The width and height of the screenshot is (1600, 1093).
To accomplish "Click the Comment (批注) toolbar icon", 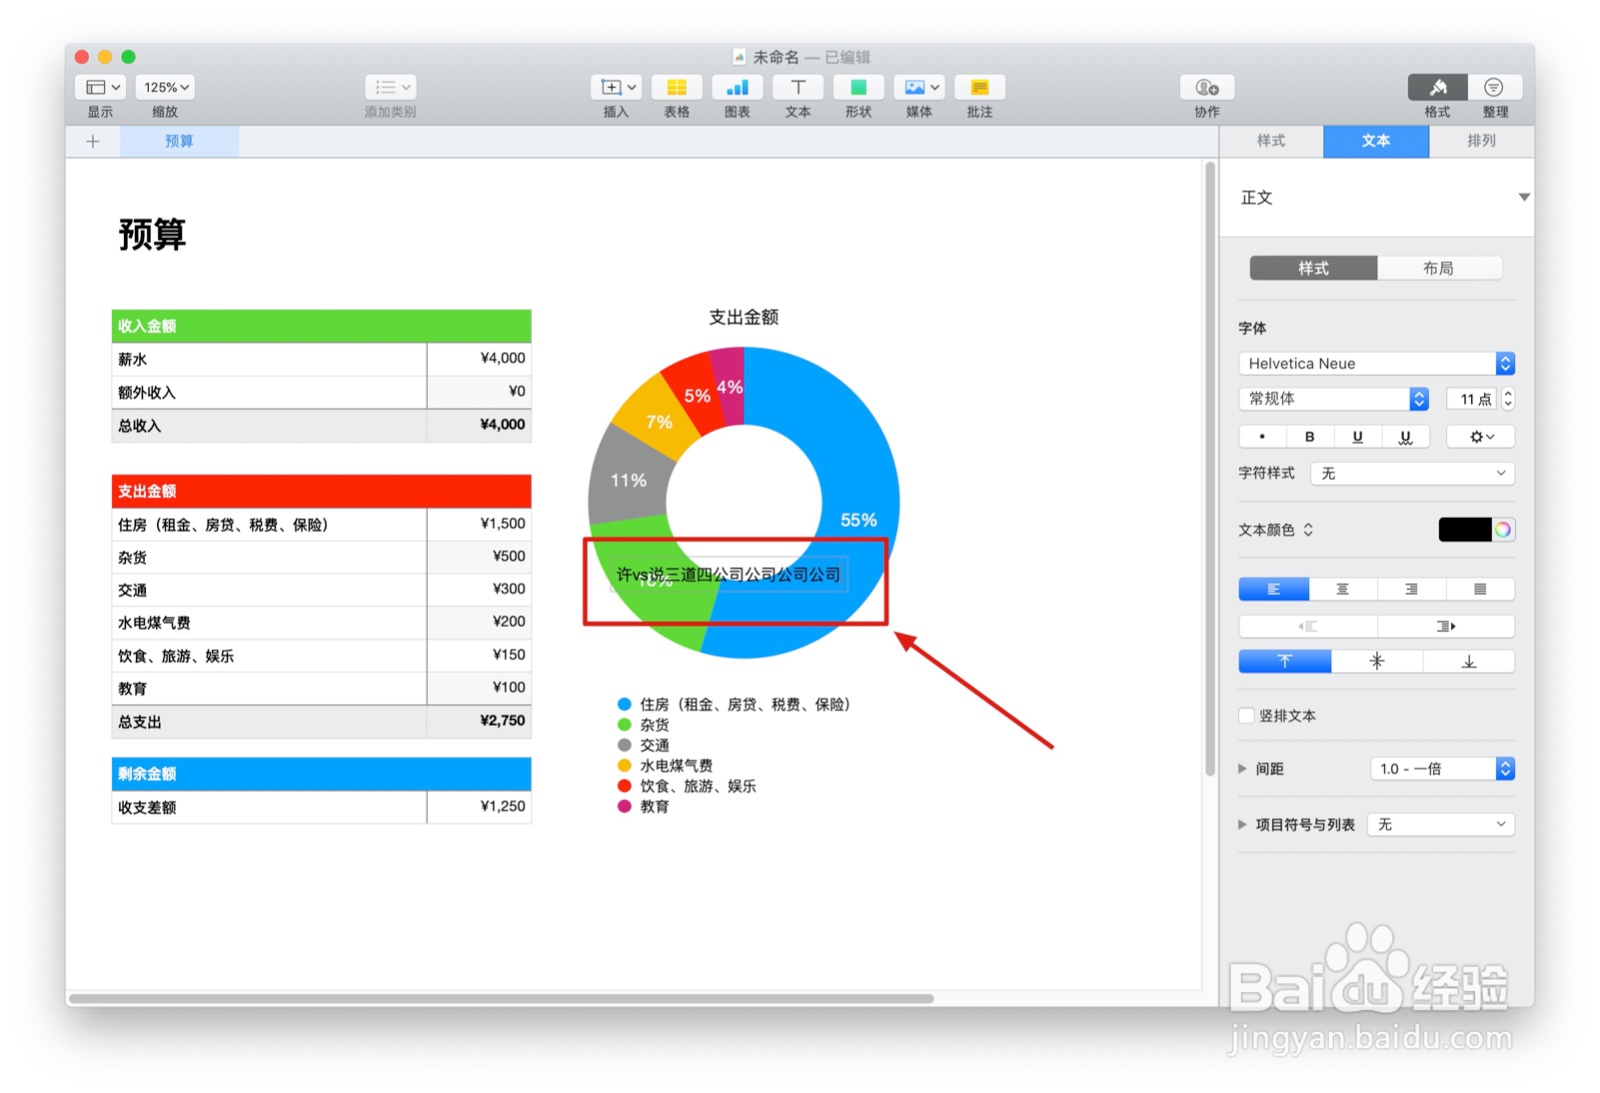I will click(x=980, y=87).
